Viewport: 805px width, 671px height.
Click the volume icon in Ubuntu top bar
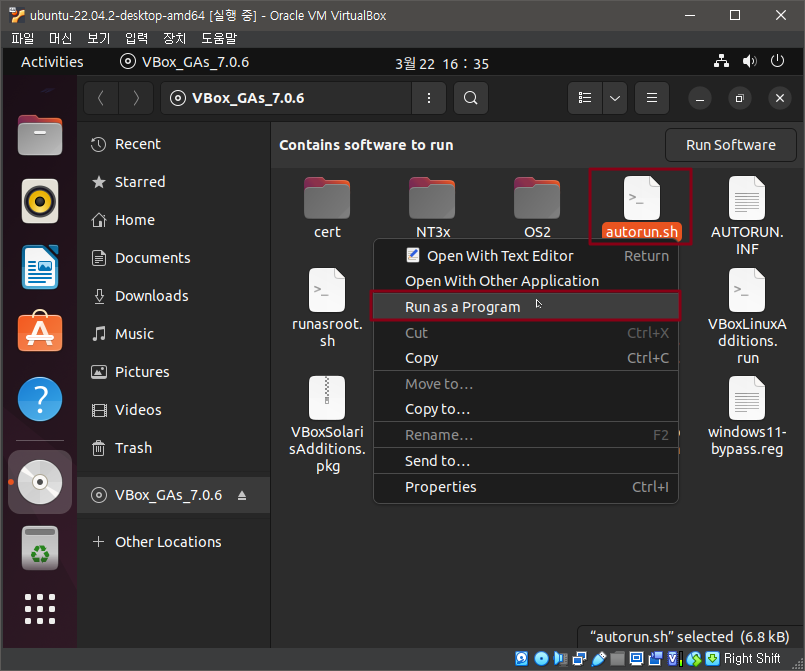tap(750, 61)
